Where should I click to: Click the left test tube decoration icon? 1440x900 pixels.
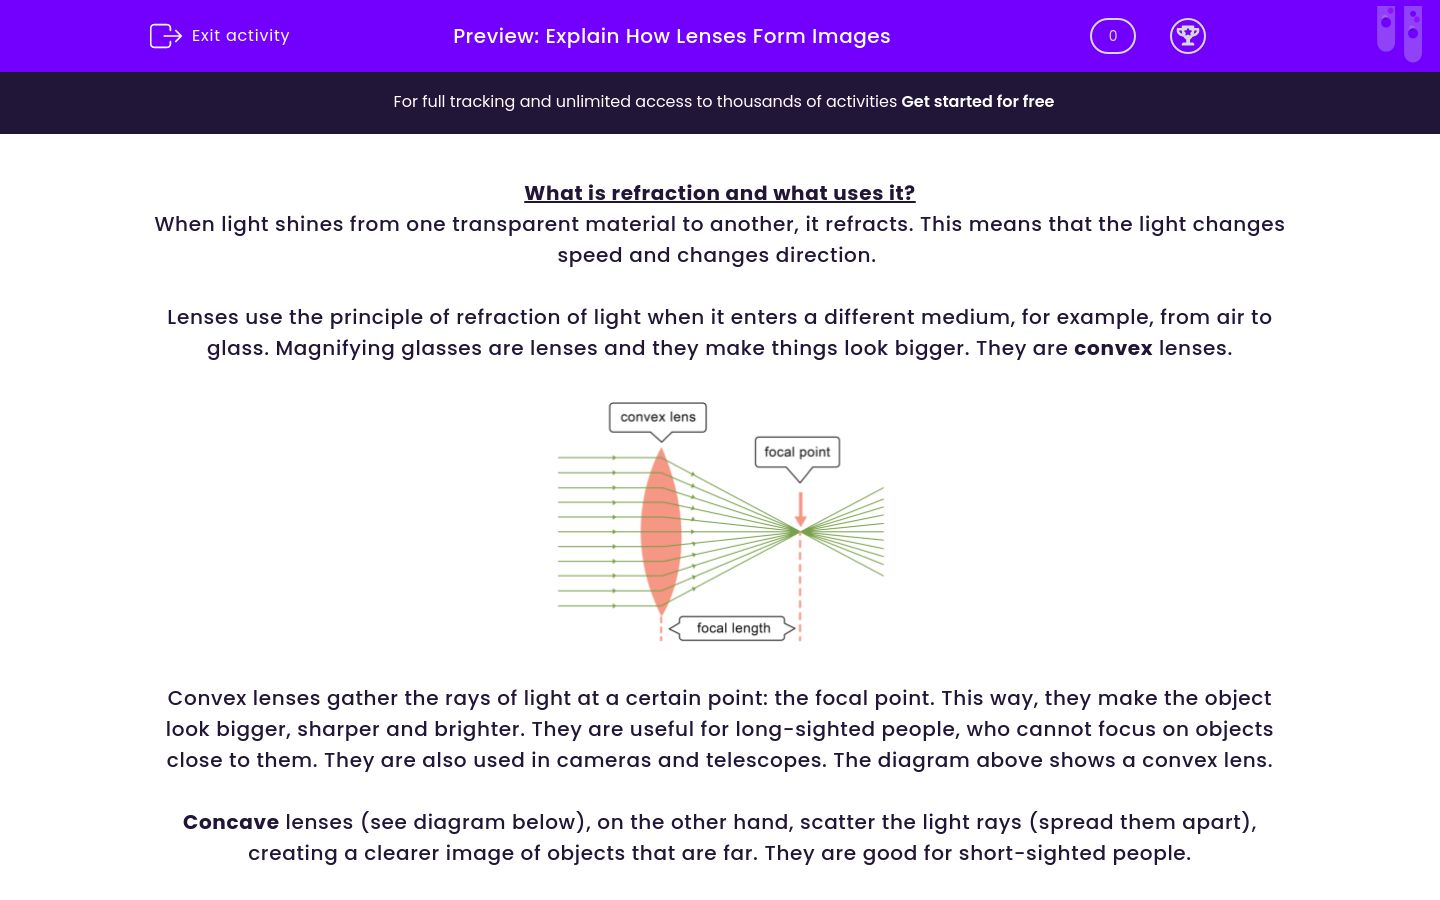(x=1386, y=30)
